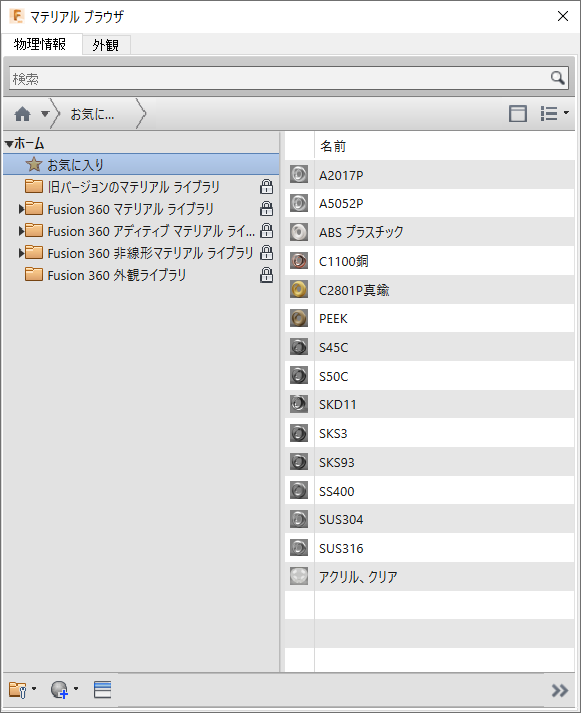The image size is (581, 713).
Task: Click the C1100銅 copper material icon
Action: (299, 261)
